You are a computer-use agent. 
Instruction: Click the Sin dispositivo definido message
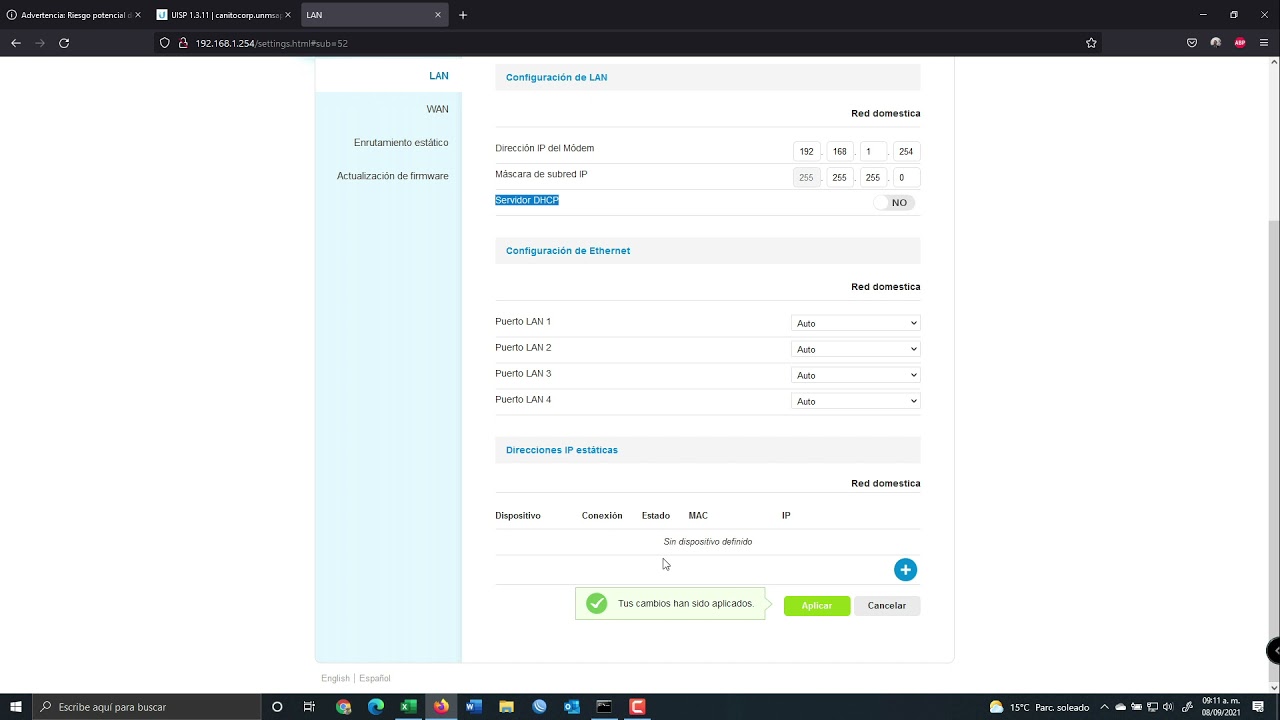pos(708,542)
